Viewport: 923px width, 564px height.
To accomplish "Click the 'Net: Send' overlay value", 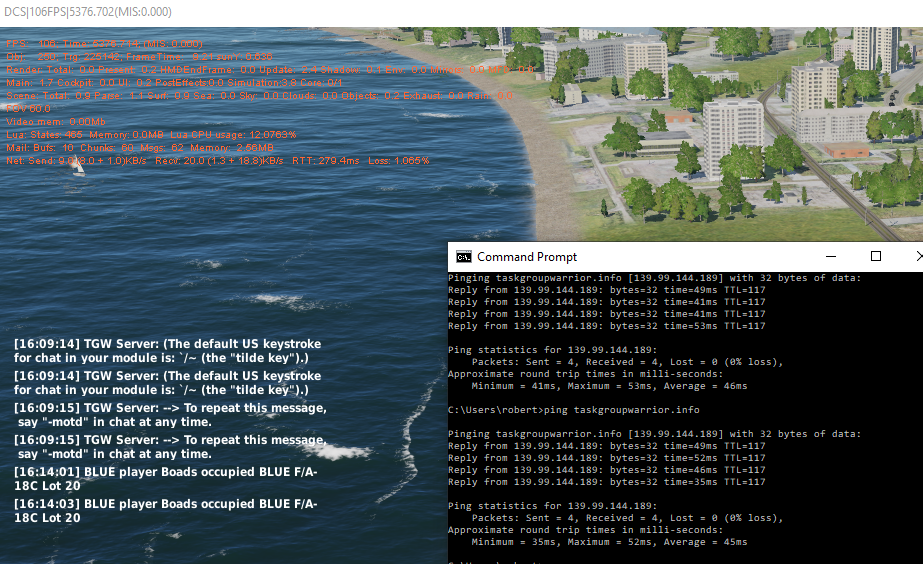I will [x=76, y=161].
